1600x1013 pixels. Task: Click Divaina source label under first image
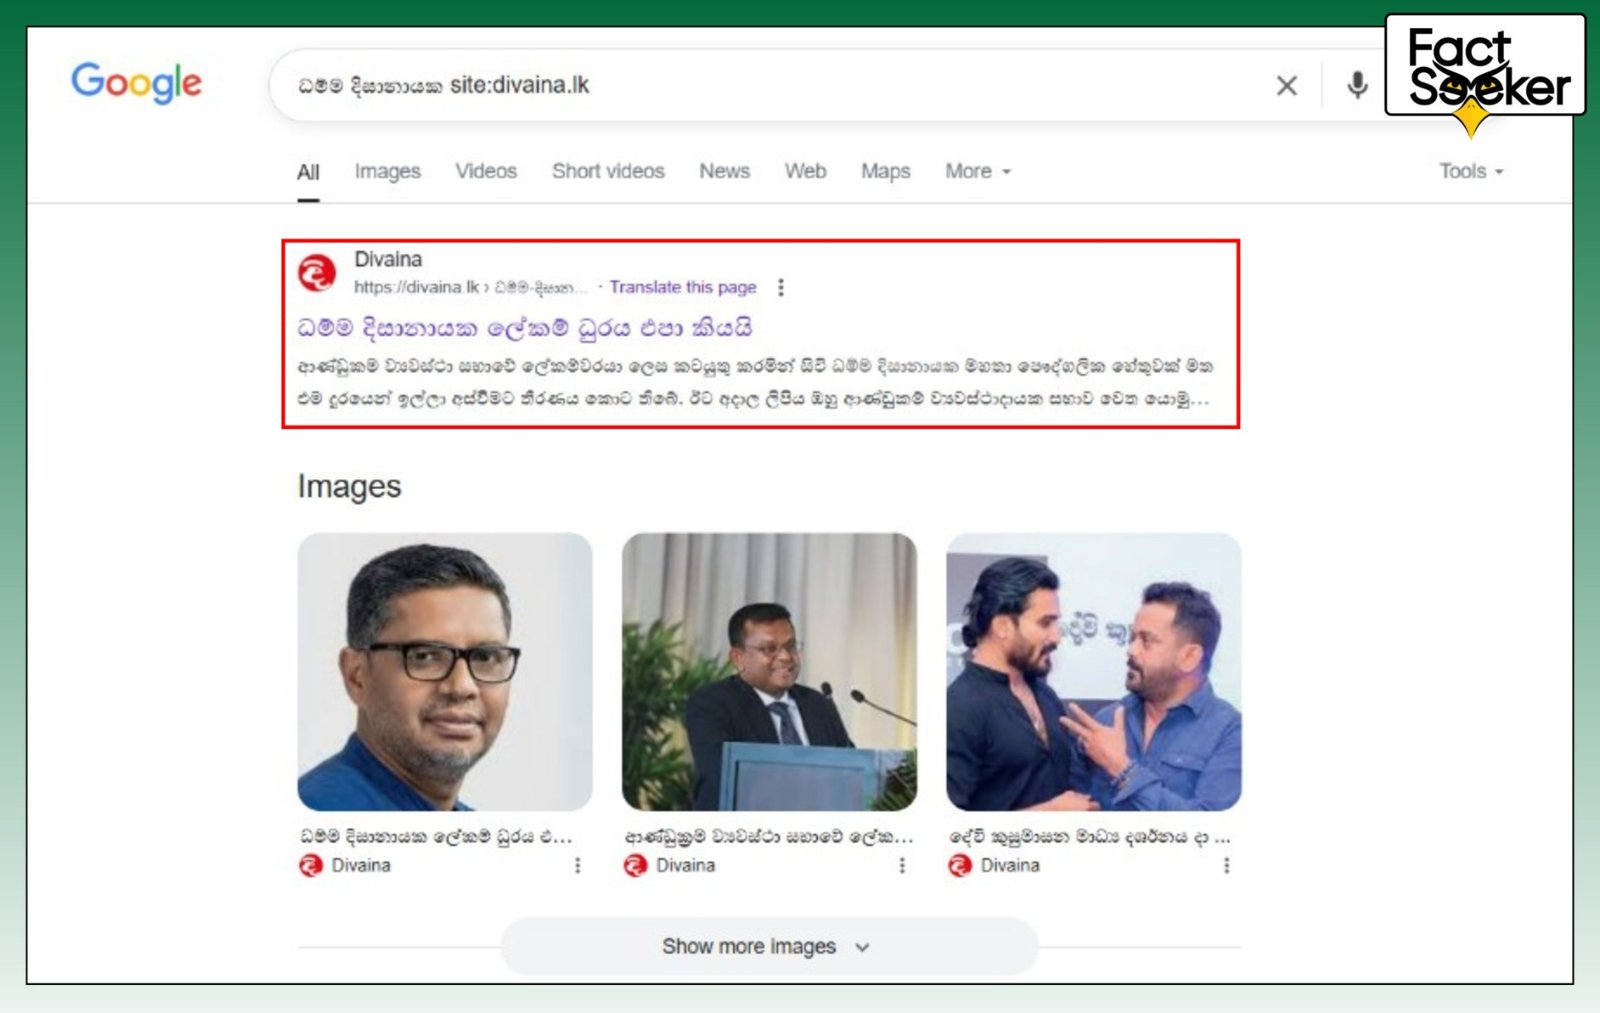point(361,865)
